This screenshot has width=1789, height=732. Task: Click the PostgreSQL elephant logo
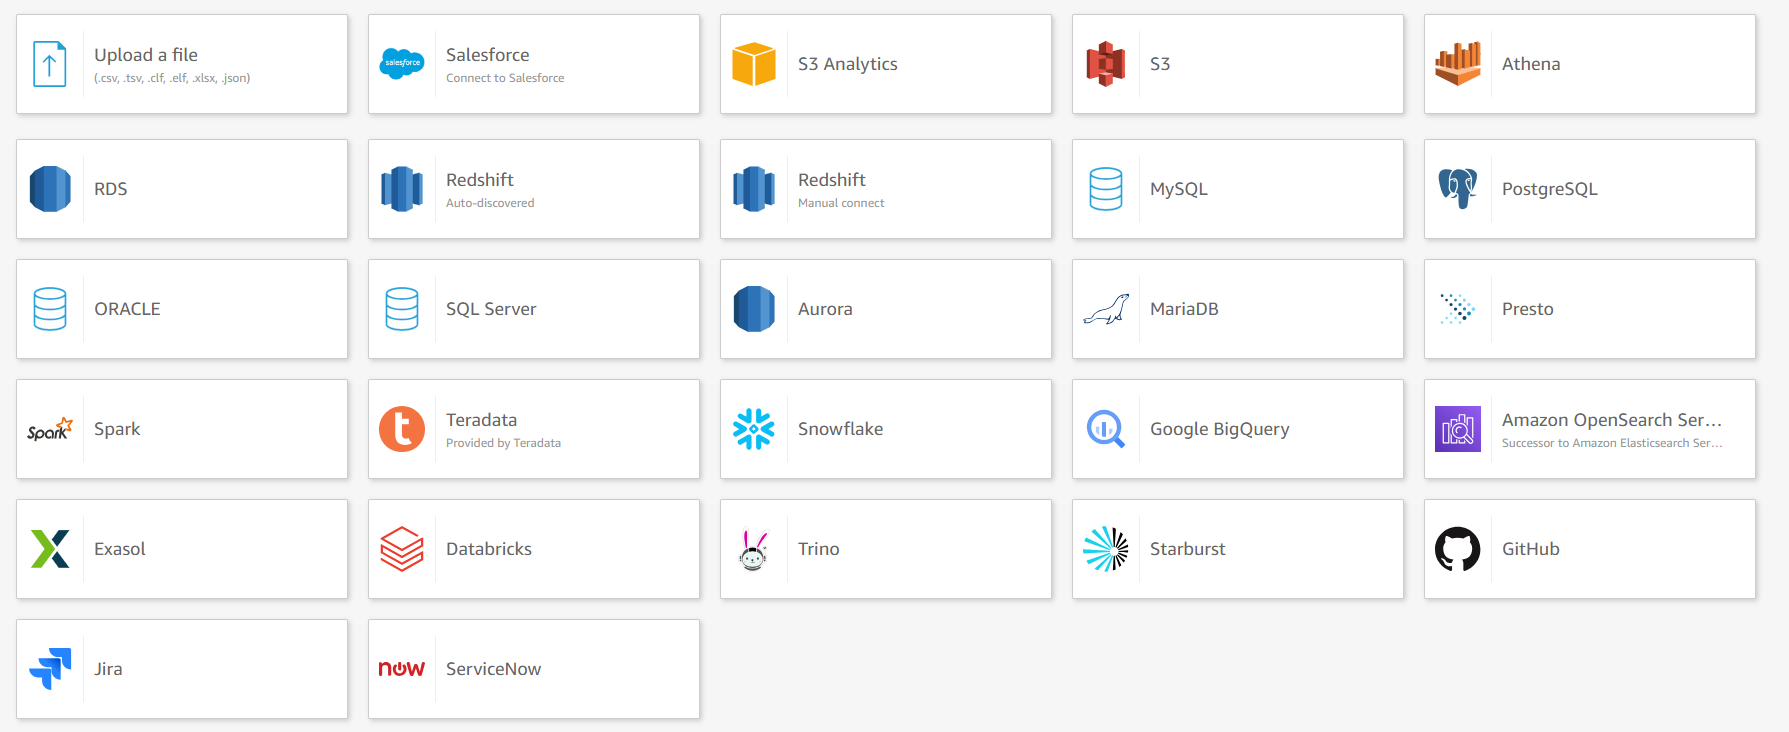pos(1458,189)
